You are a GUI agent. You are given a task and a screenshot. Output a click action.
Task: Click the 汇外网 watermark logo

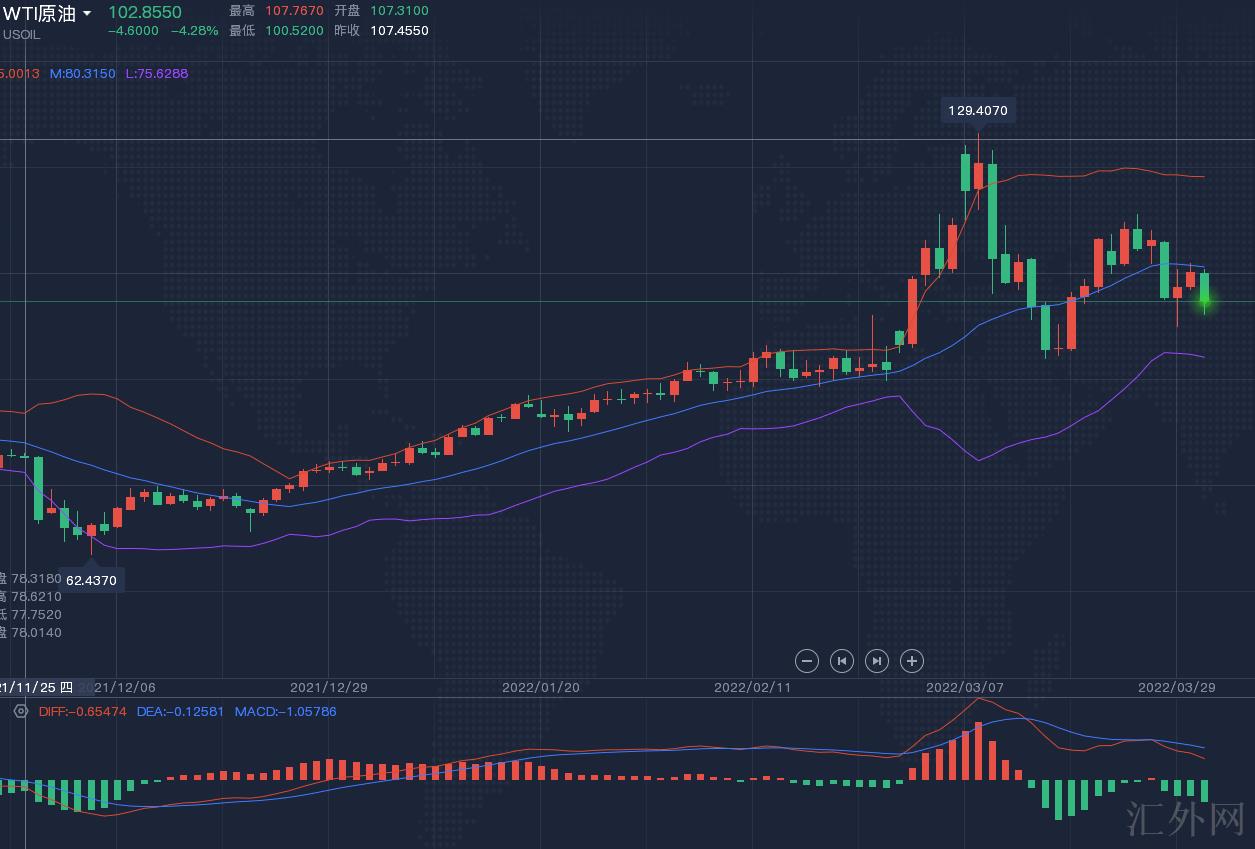pos(1184,818)
